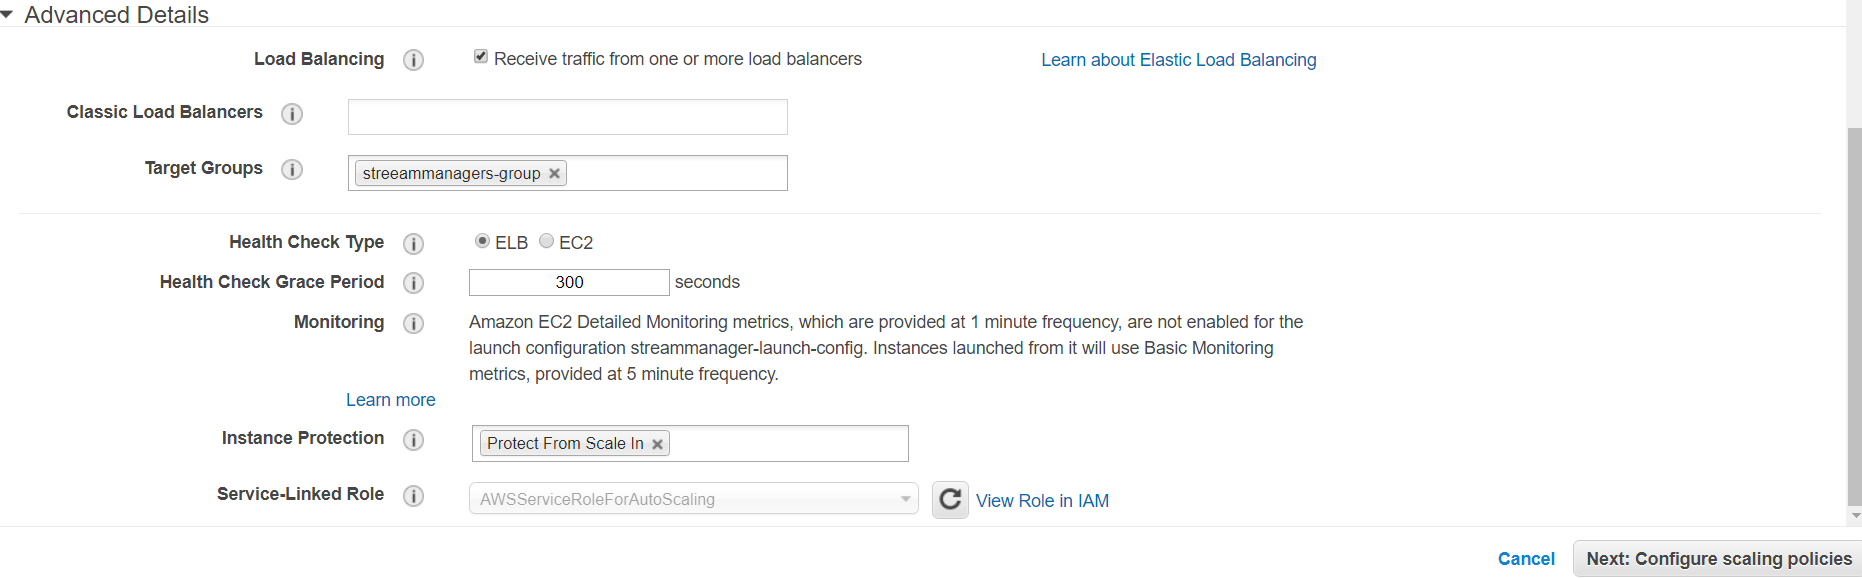Image resolution: width=1862 pixels, height=578 pixels.
Task: Remove streeammanagers-group target group tag
Action: (x=554, y=173)
